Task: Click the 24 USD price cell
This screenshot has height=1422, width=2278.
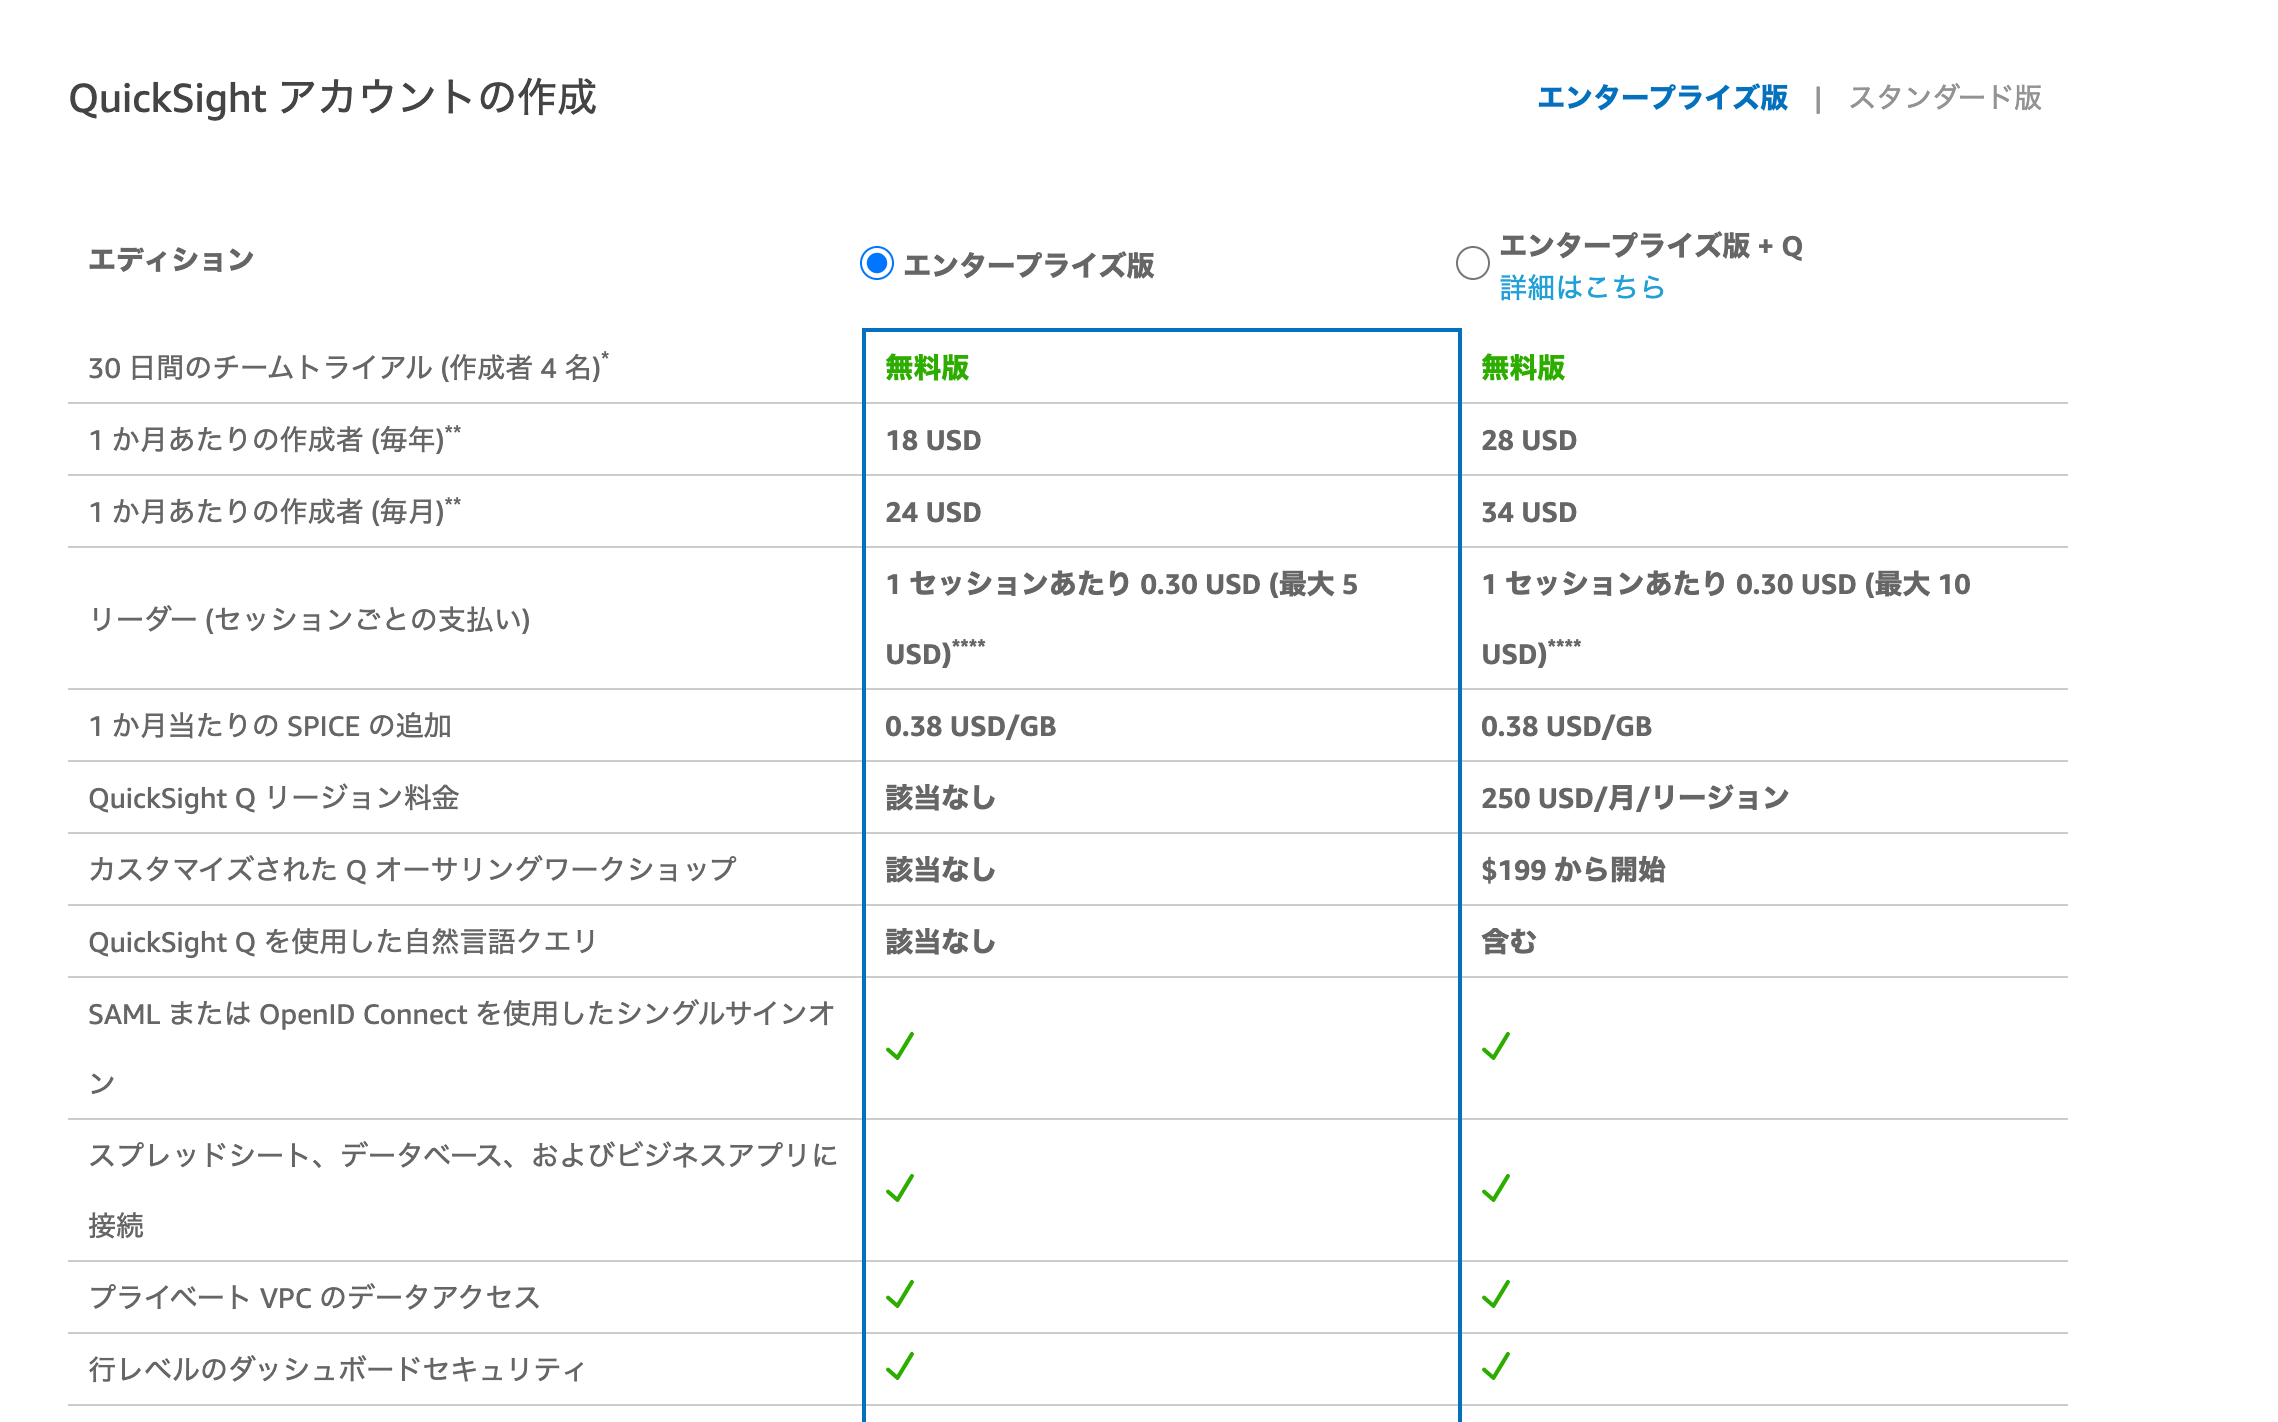Action: pyautogui.click(x=933, y=512)
